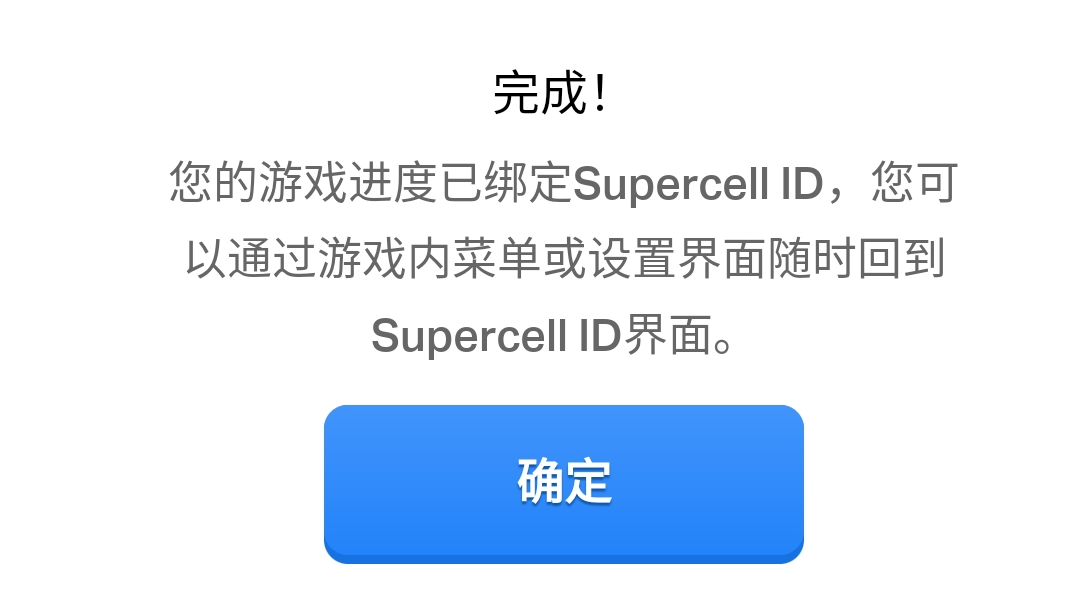Click the words 随时回到 in the message
Viewport: 1080px width, 606px height.
click(x=855, y=259)
